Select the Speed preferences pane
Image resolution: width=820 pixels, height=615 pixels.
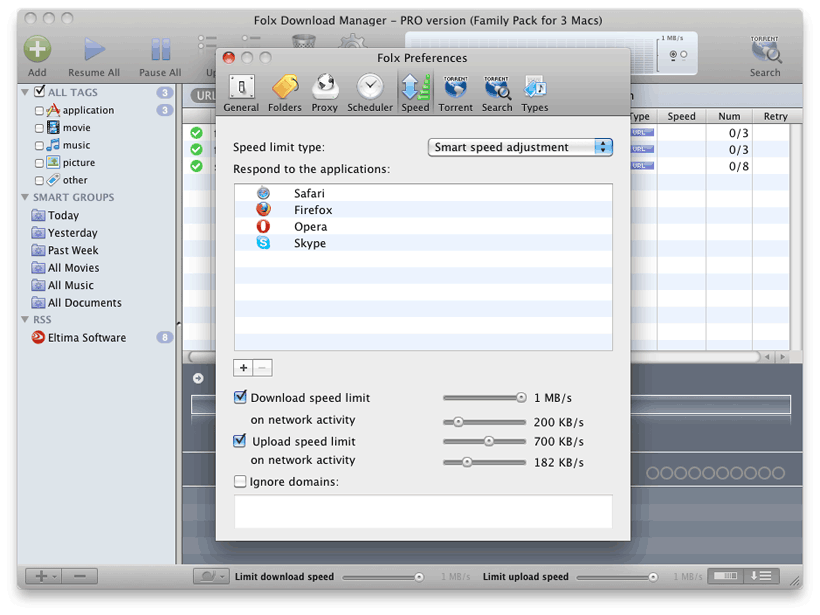pyautogui.click(x=415, y=93)
